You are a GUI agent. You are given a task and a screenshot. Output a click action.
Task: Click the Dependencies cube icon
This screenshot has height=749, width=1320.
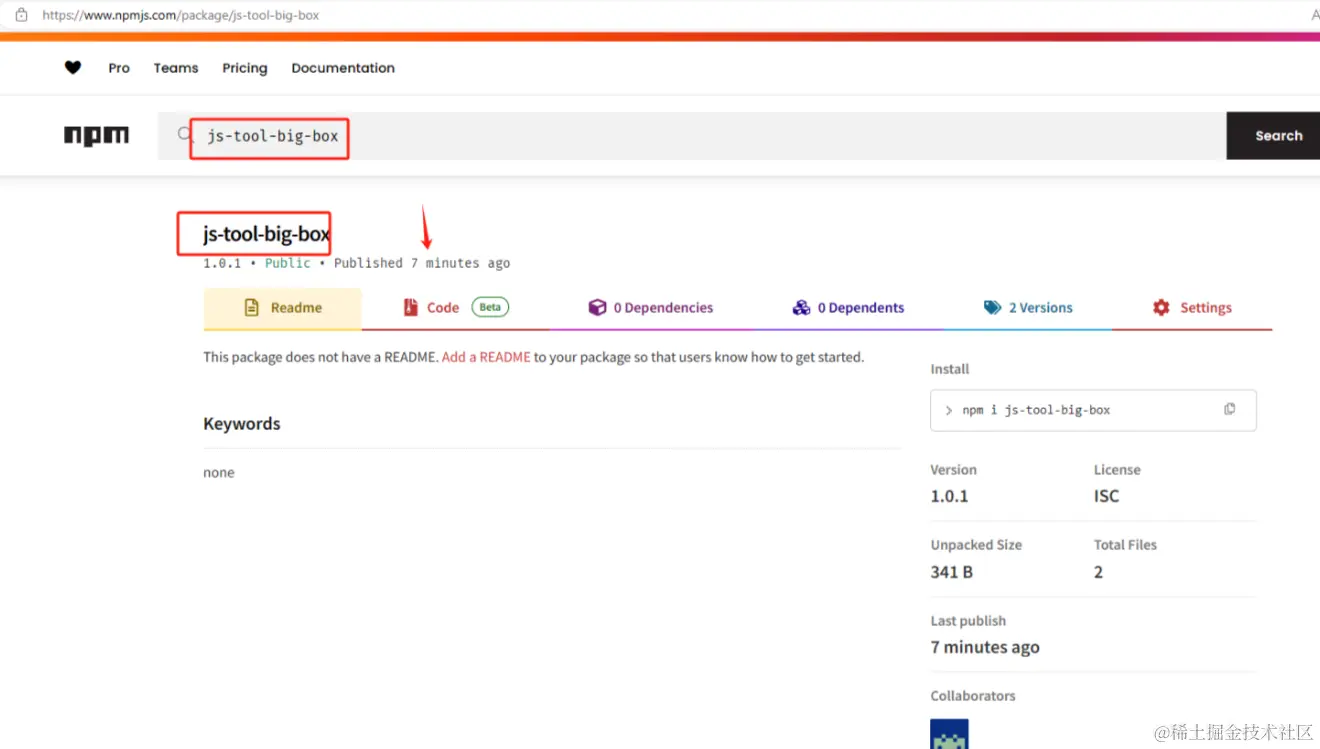point(597,308)
